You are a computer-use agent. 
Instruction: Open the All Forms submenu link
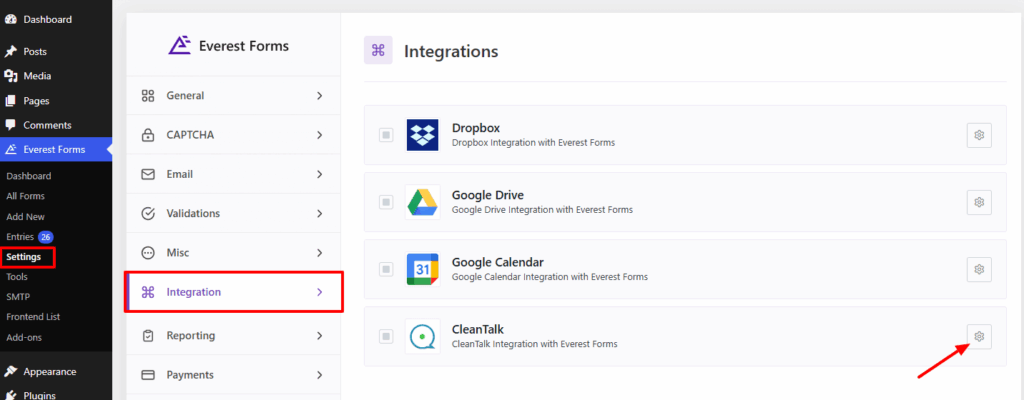click(x=25, y=196)
